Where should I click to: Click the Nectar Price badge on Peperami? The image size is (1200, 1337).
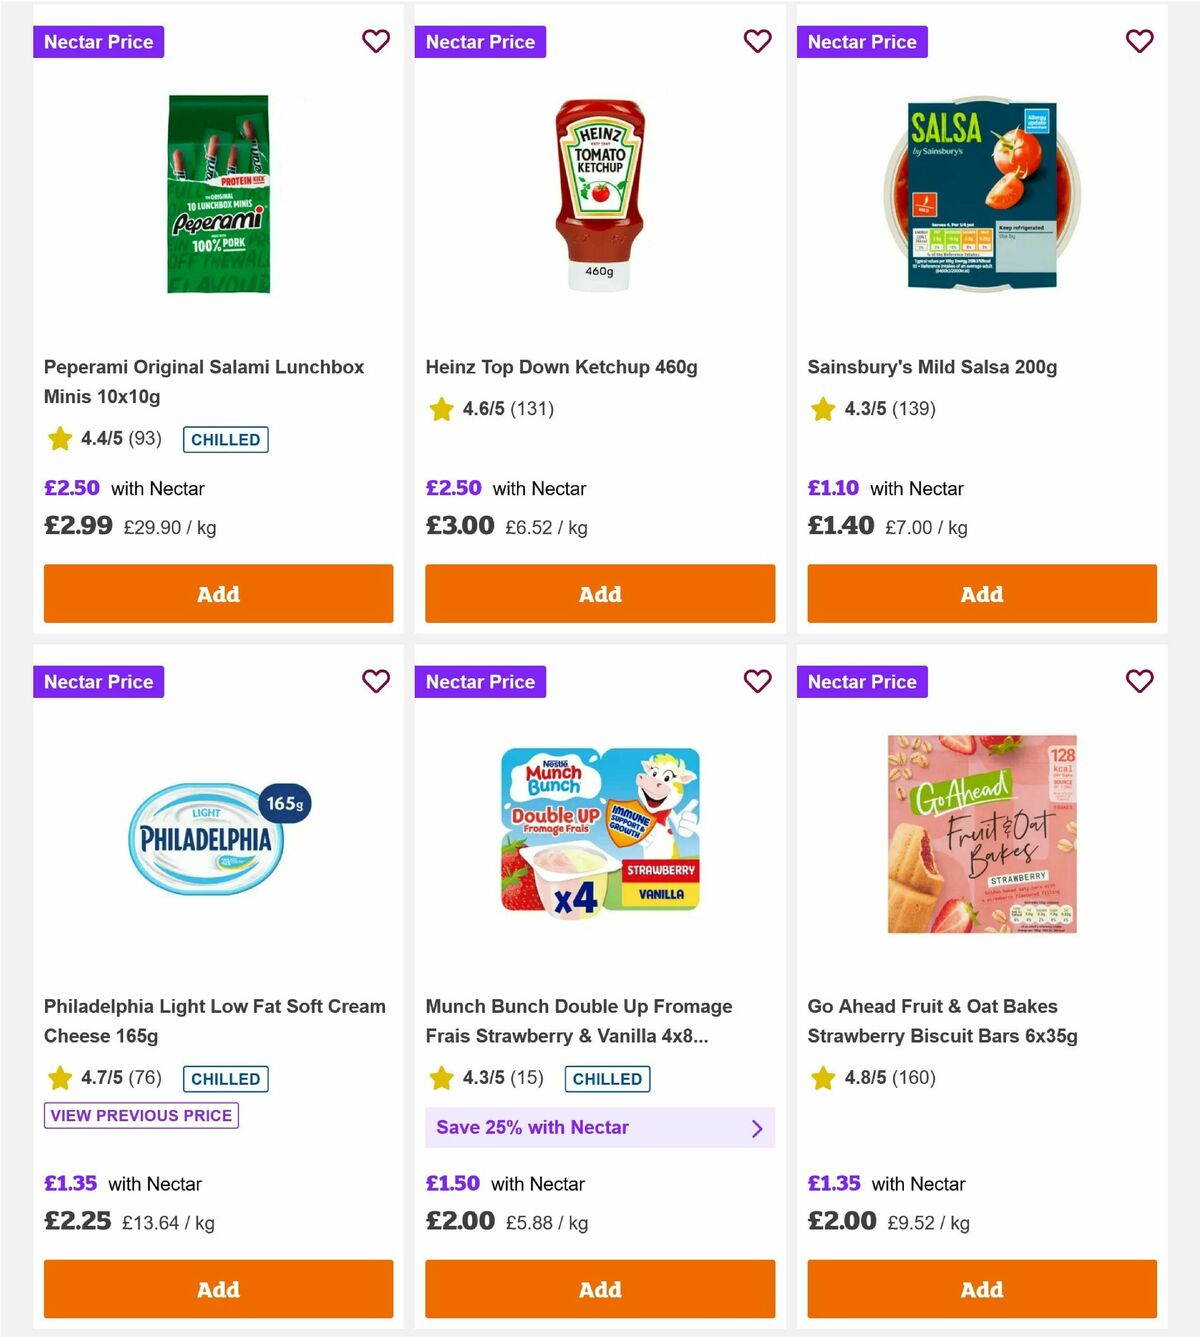(98, 41)
